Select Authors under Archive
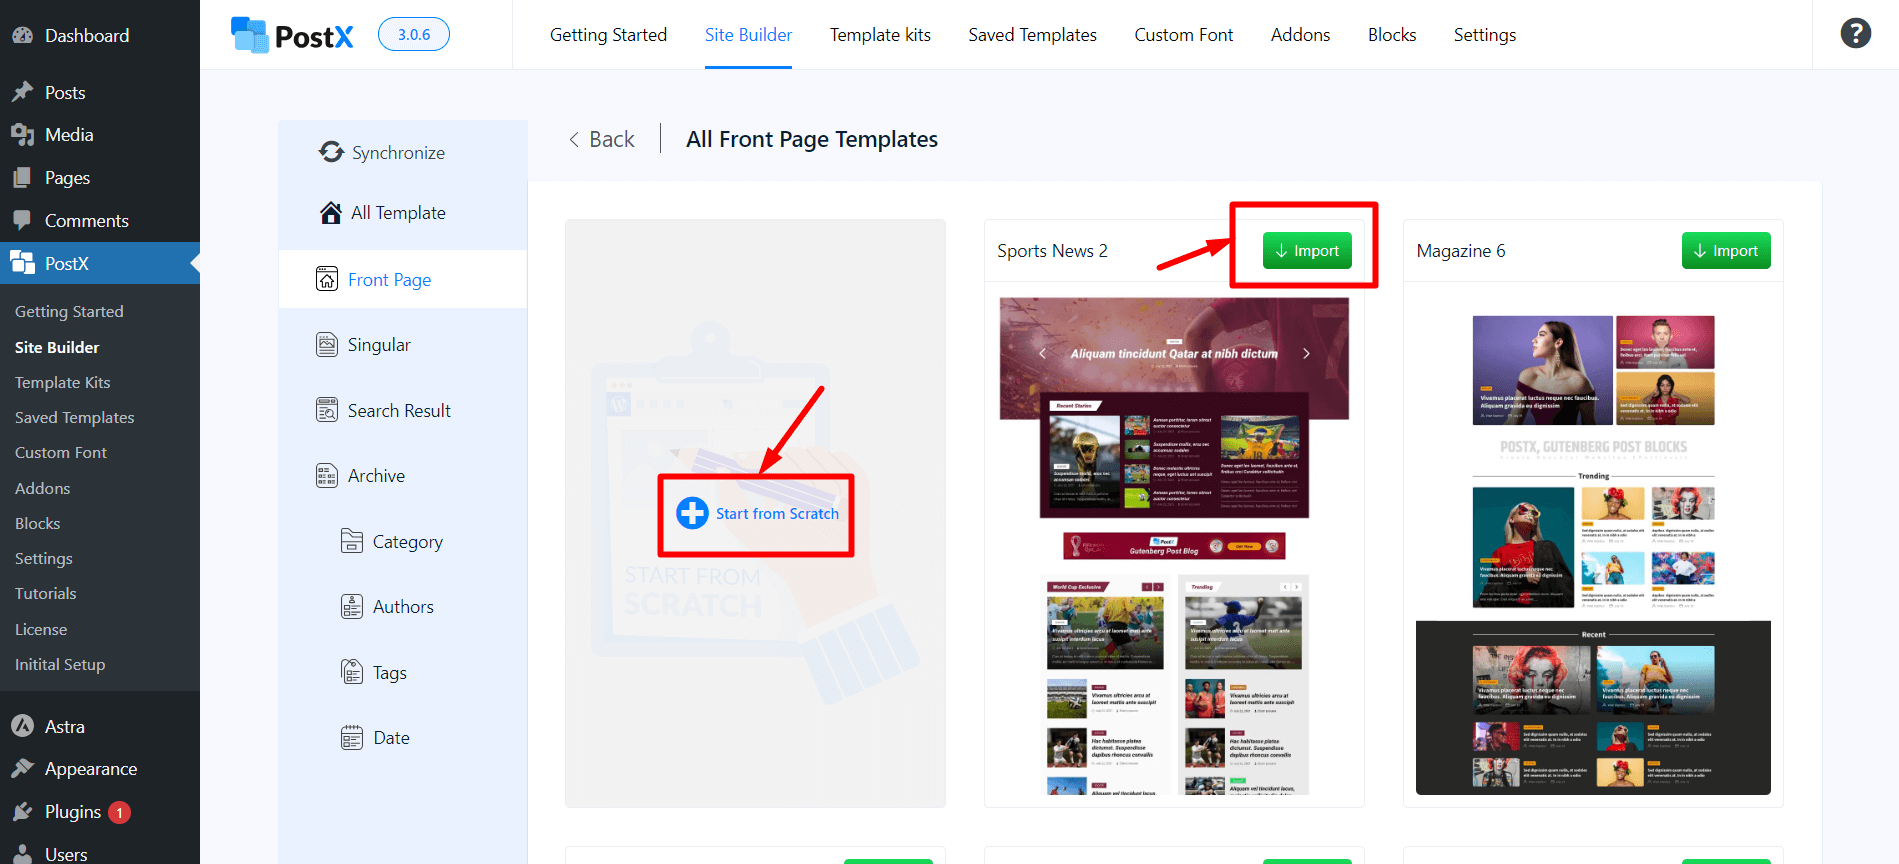 click(x=403, y=607)
